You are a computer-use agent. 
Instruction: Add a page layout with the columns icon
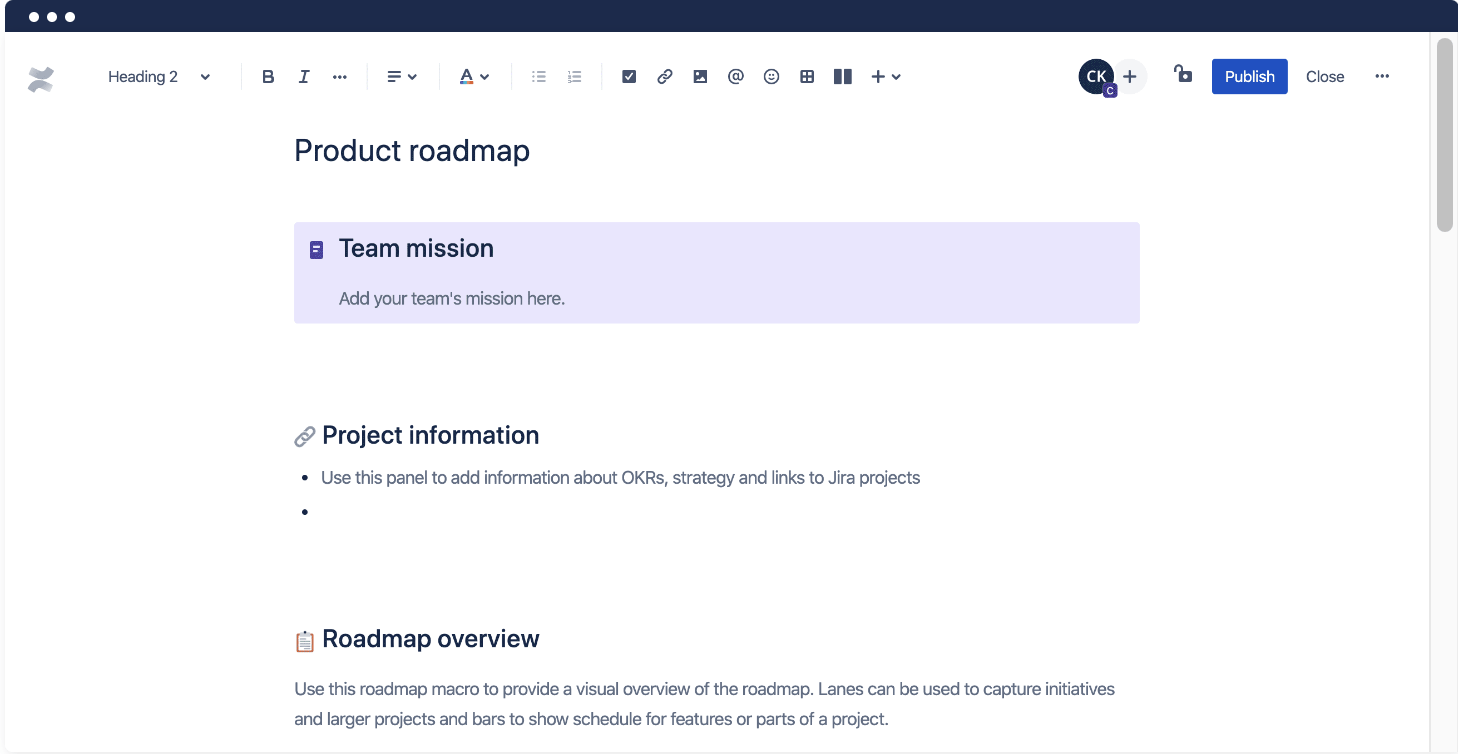842,76
